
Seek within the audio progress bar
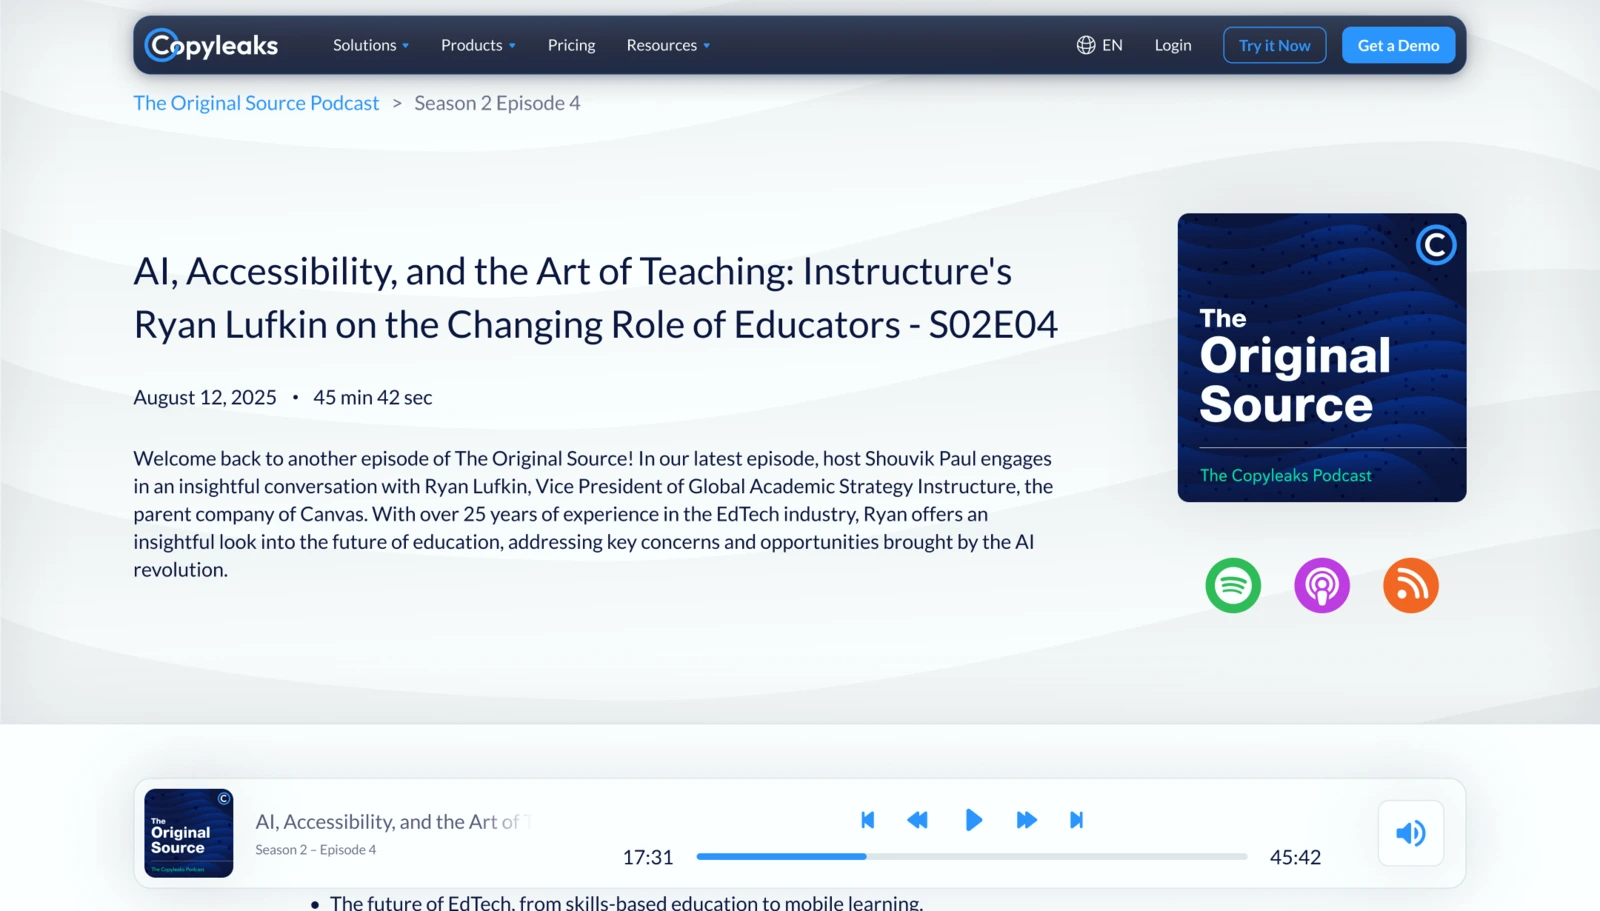click(x=972, y=856)
